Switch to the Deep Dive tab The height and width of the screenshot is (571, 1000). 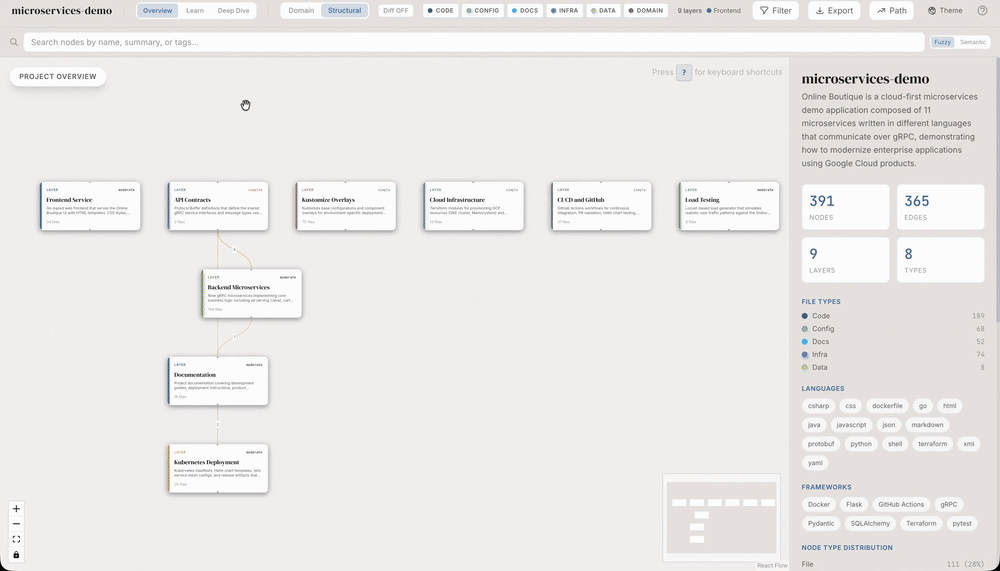pyautogui.click(x=233, y=10)
